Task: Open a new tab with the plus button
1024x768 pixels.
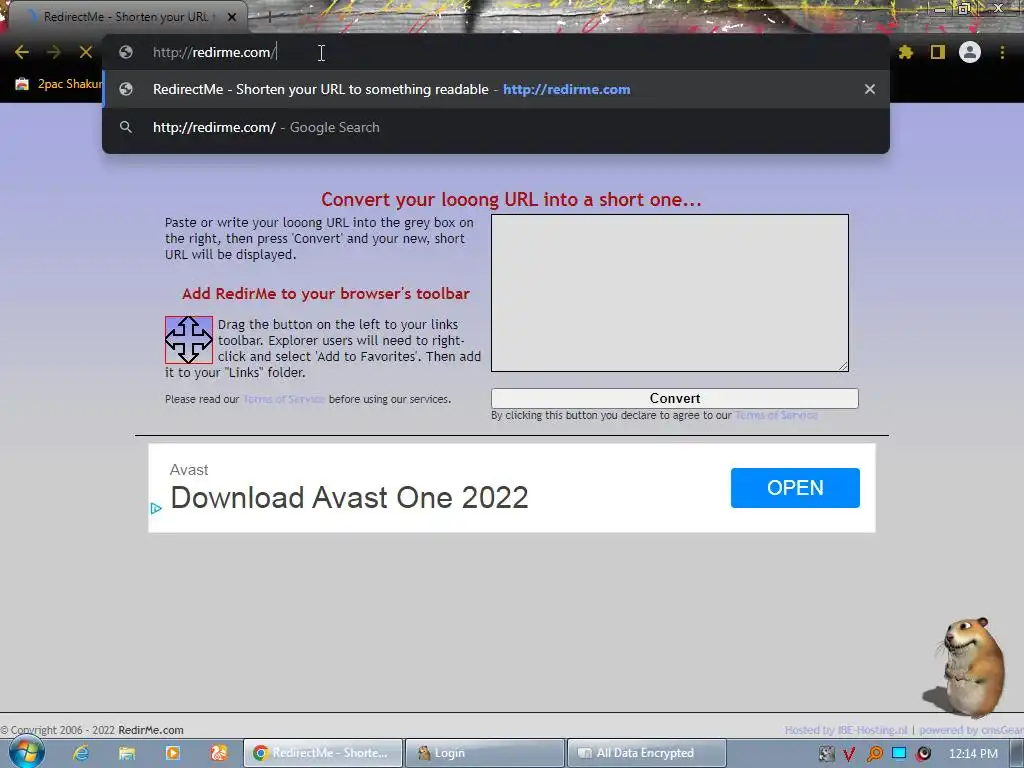Action: [x=268, y=18]
